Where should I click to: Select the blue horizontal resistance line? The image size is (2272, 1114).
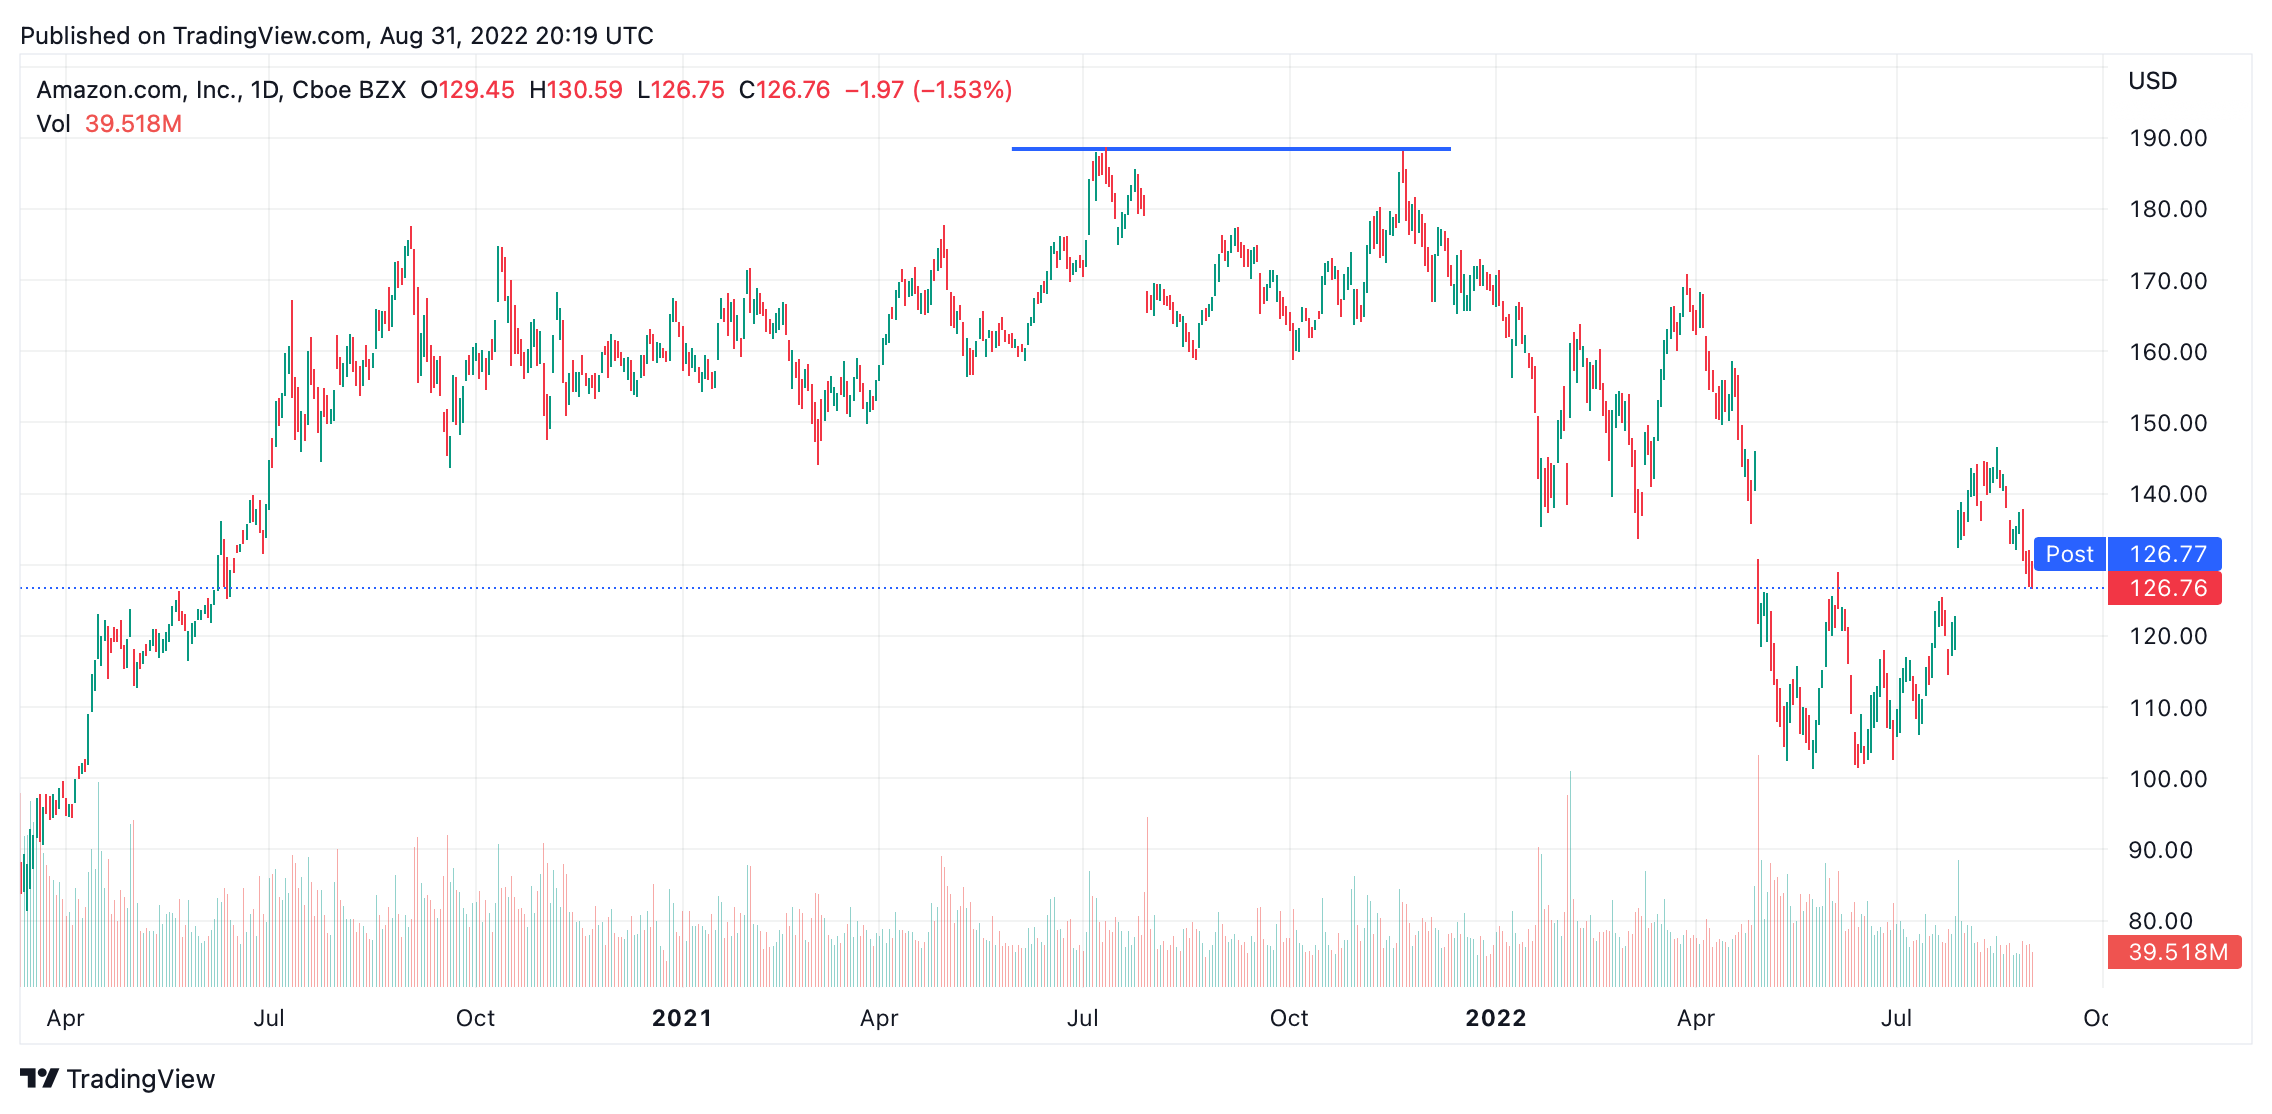point(1231,149)
